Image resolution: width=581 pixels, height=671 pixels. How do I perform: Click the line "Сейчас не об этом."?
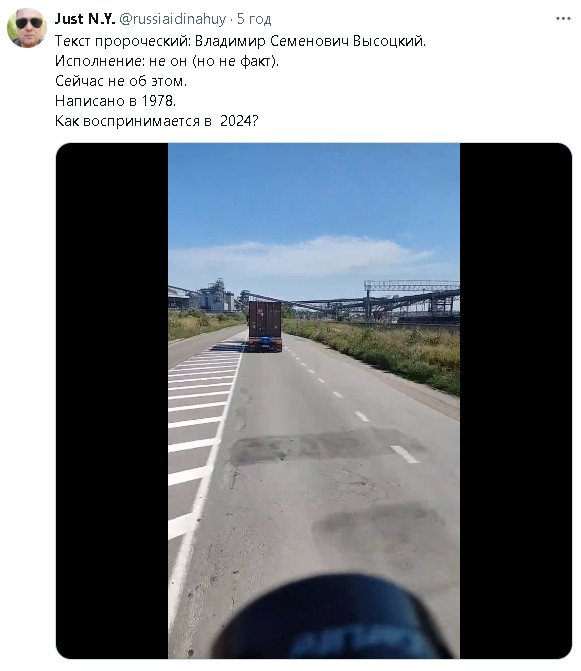point(121,81)
